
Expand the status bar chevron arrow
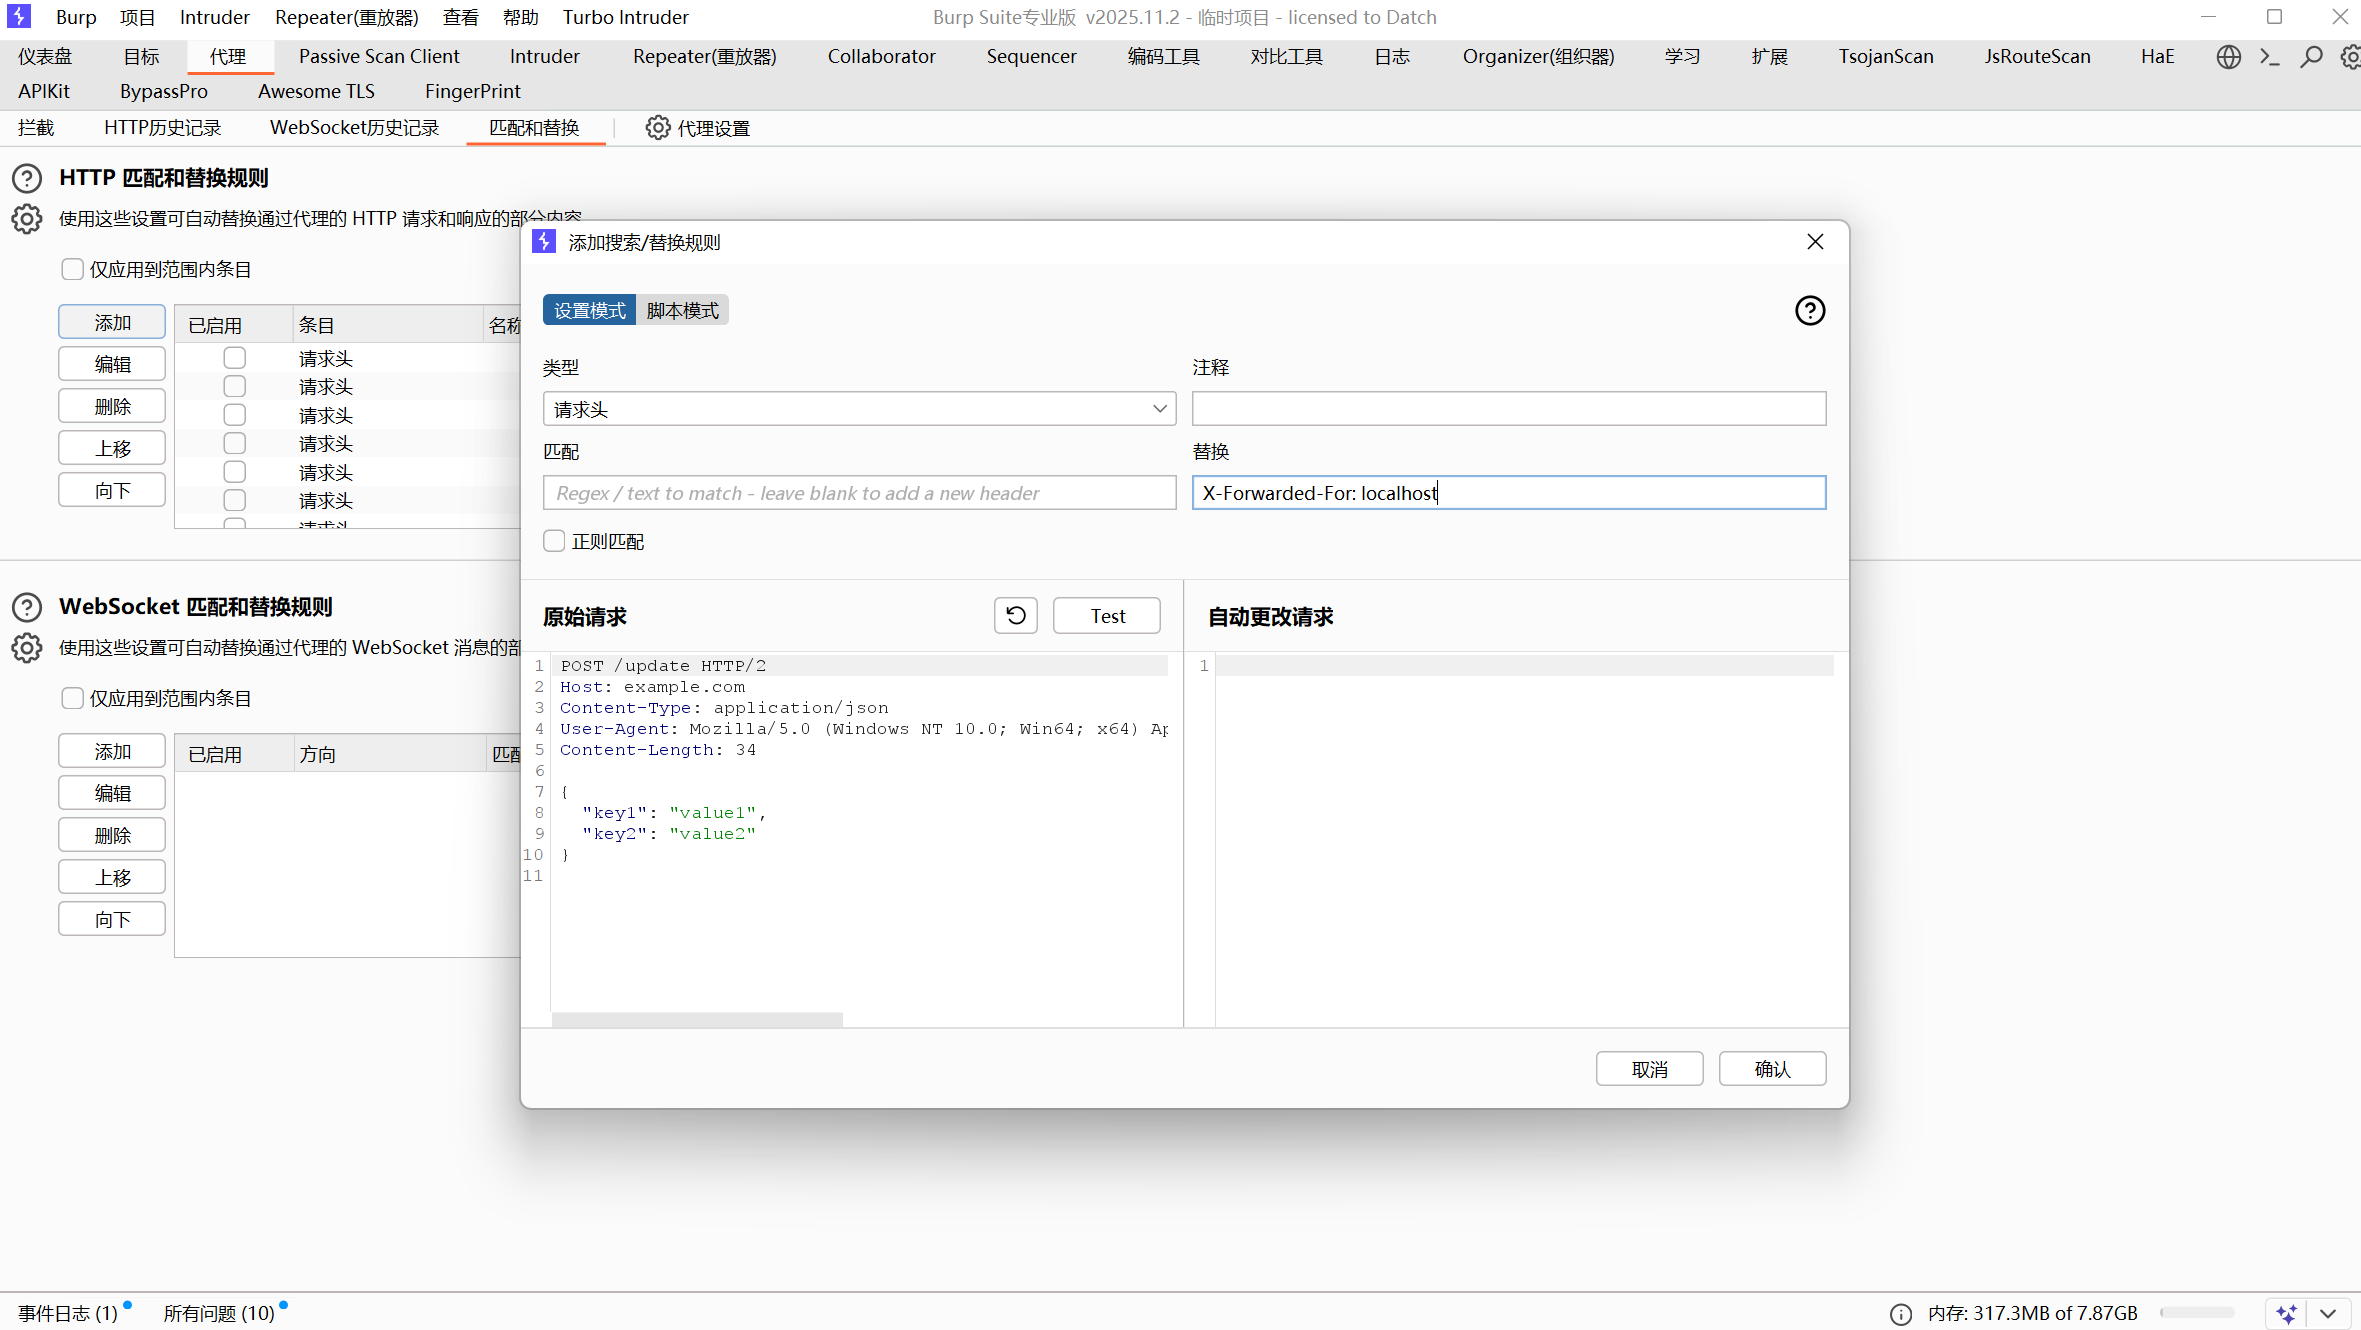2328,1313
